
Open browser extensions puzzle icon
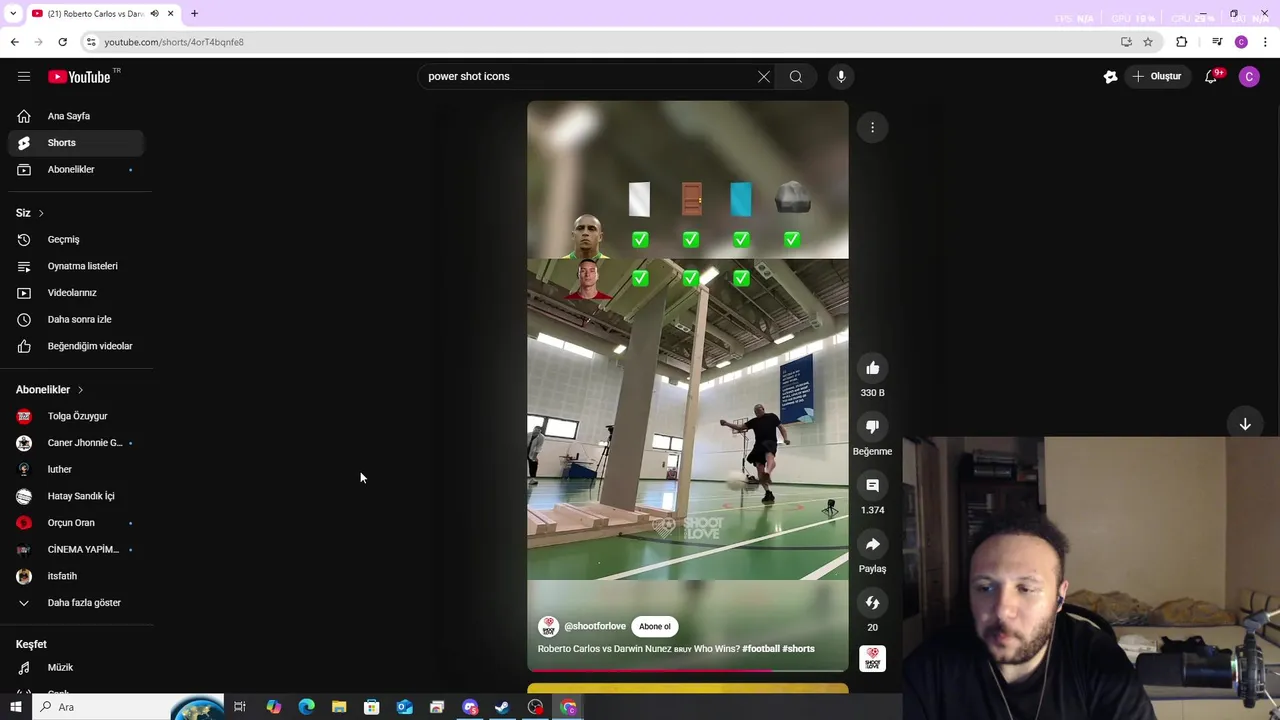(1182, 42)
